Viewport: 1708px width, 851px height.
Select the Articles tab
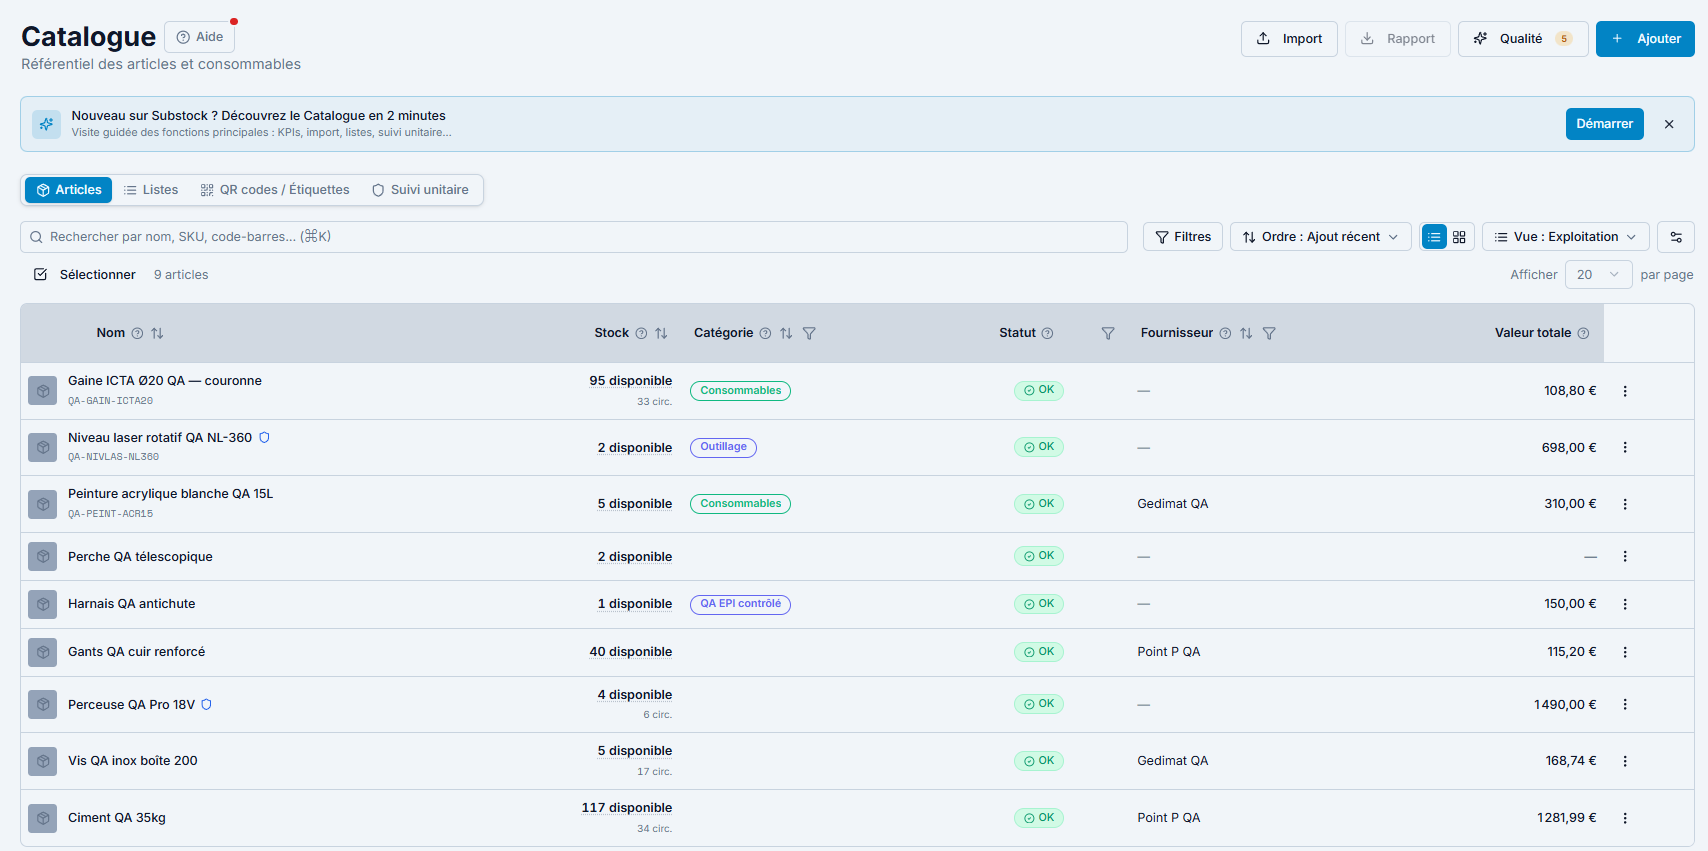(69, 190)
